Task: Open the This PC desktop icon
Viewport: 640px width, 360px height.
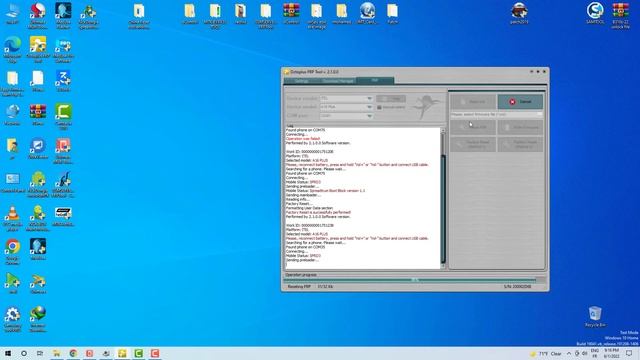Action: (12, 13)
